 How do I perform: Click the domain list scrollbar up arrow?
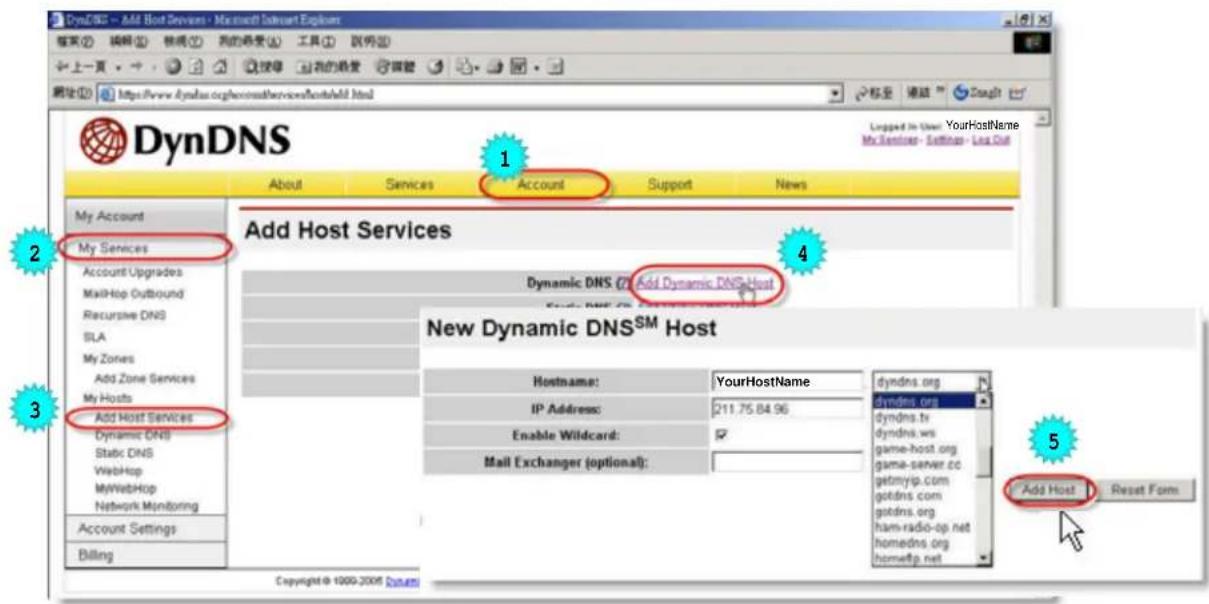pos(983,401)
